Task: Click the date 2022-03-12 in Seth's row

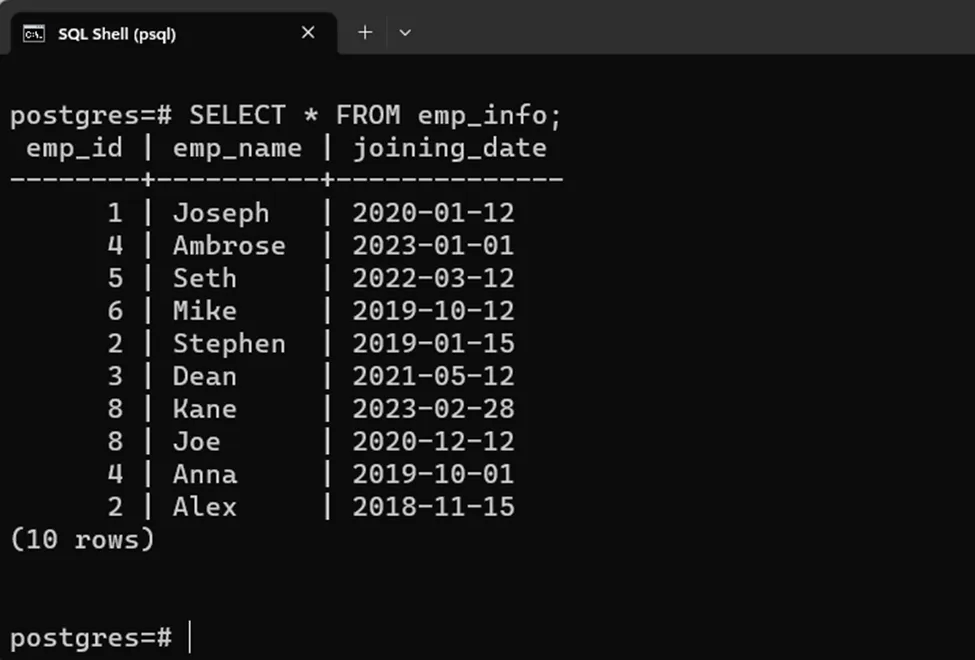Action: pyautogui.click(x=433, y=278)
